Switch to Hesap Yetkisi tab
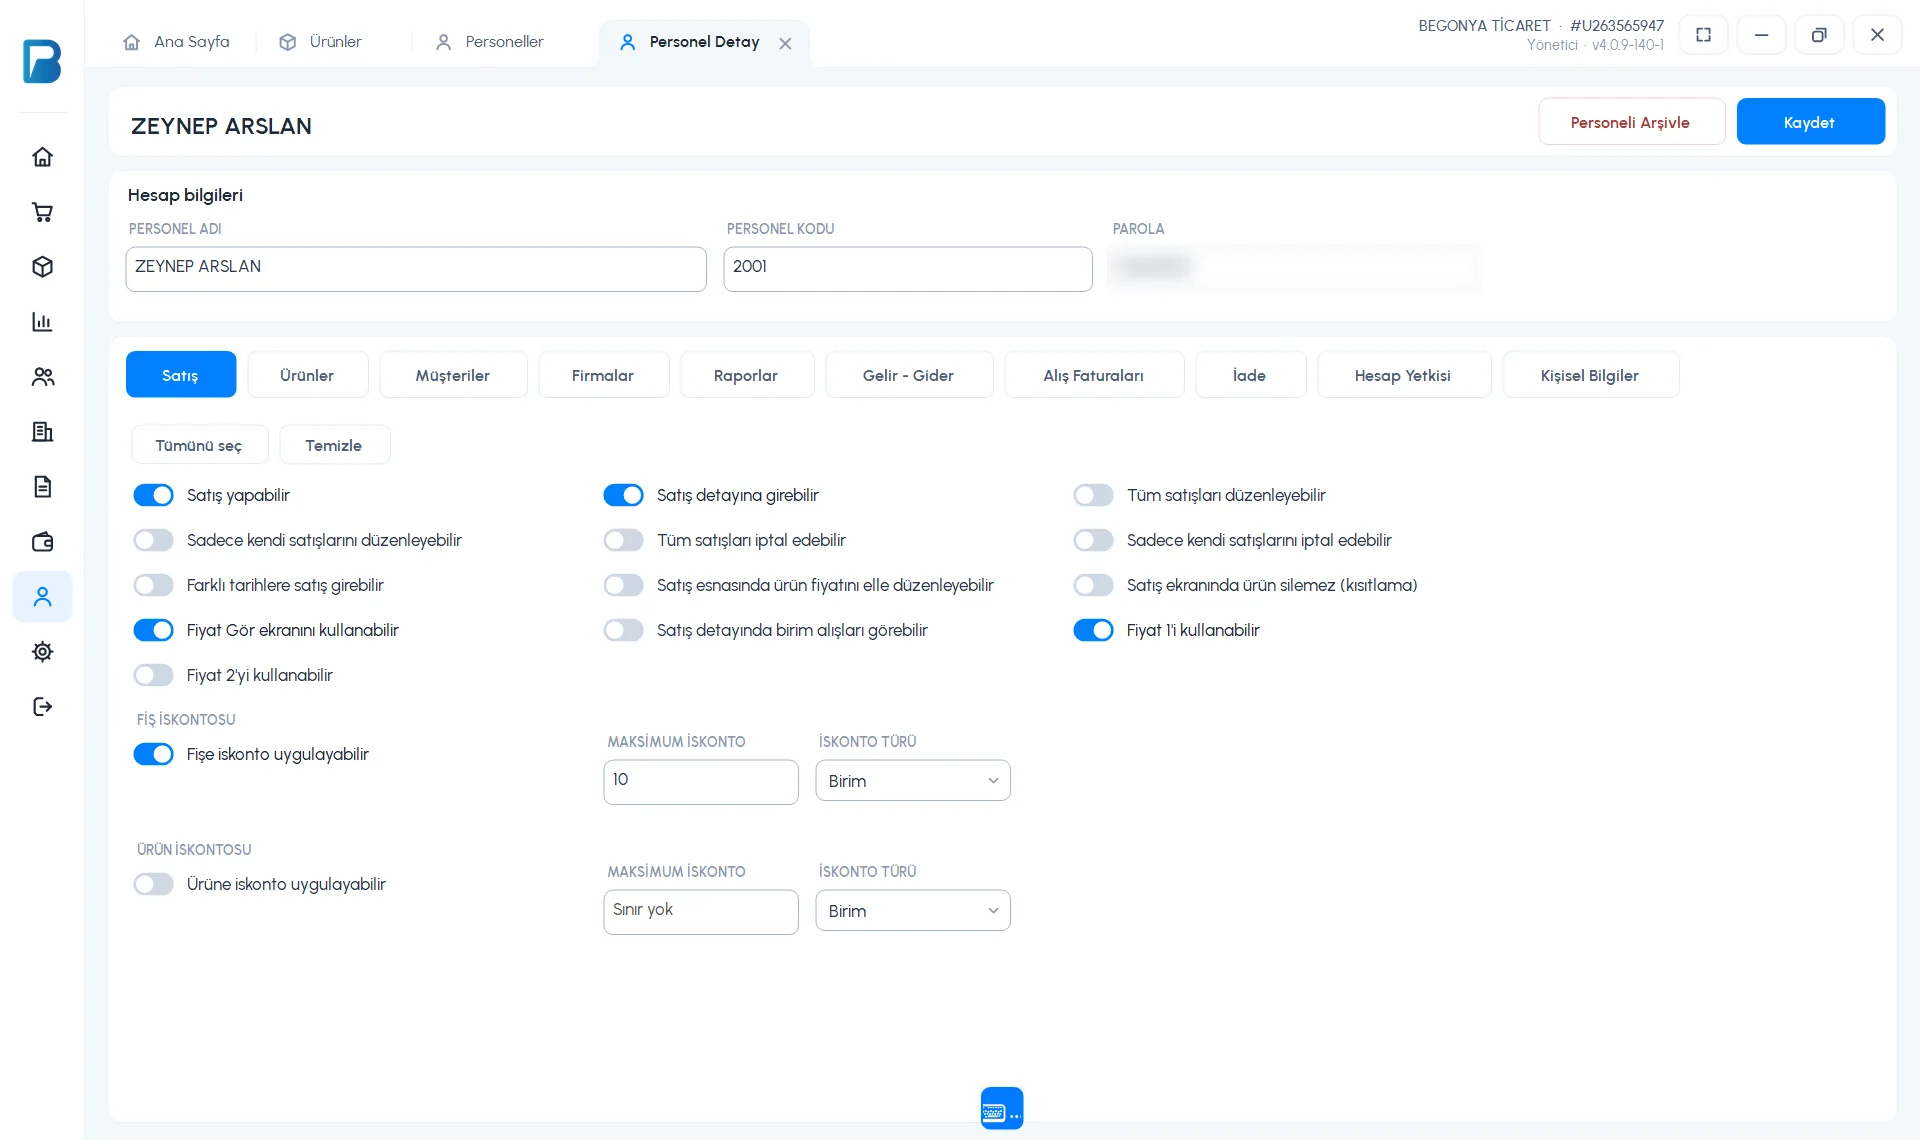 point(1403,375)
